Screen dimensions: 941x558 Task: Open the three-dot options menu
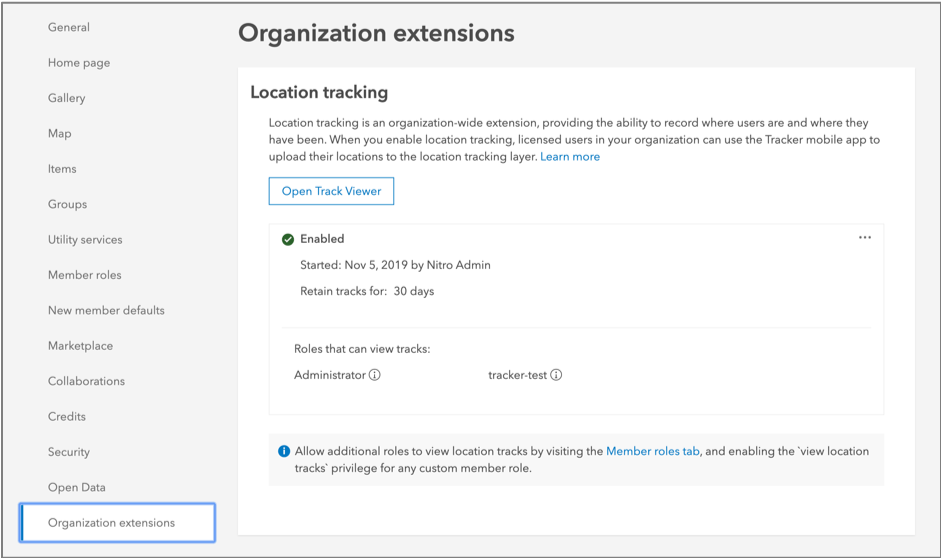point(865,238)
